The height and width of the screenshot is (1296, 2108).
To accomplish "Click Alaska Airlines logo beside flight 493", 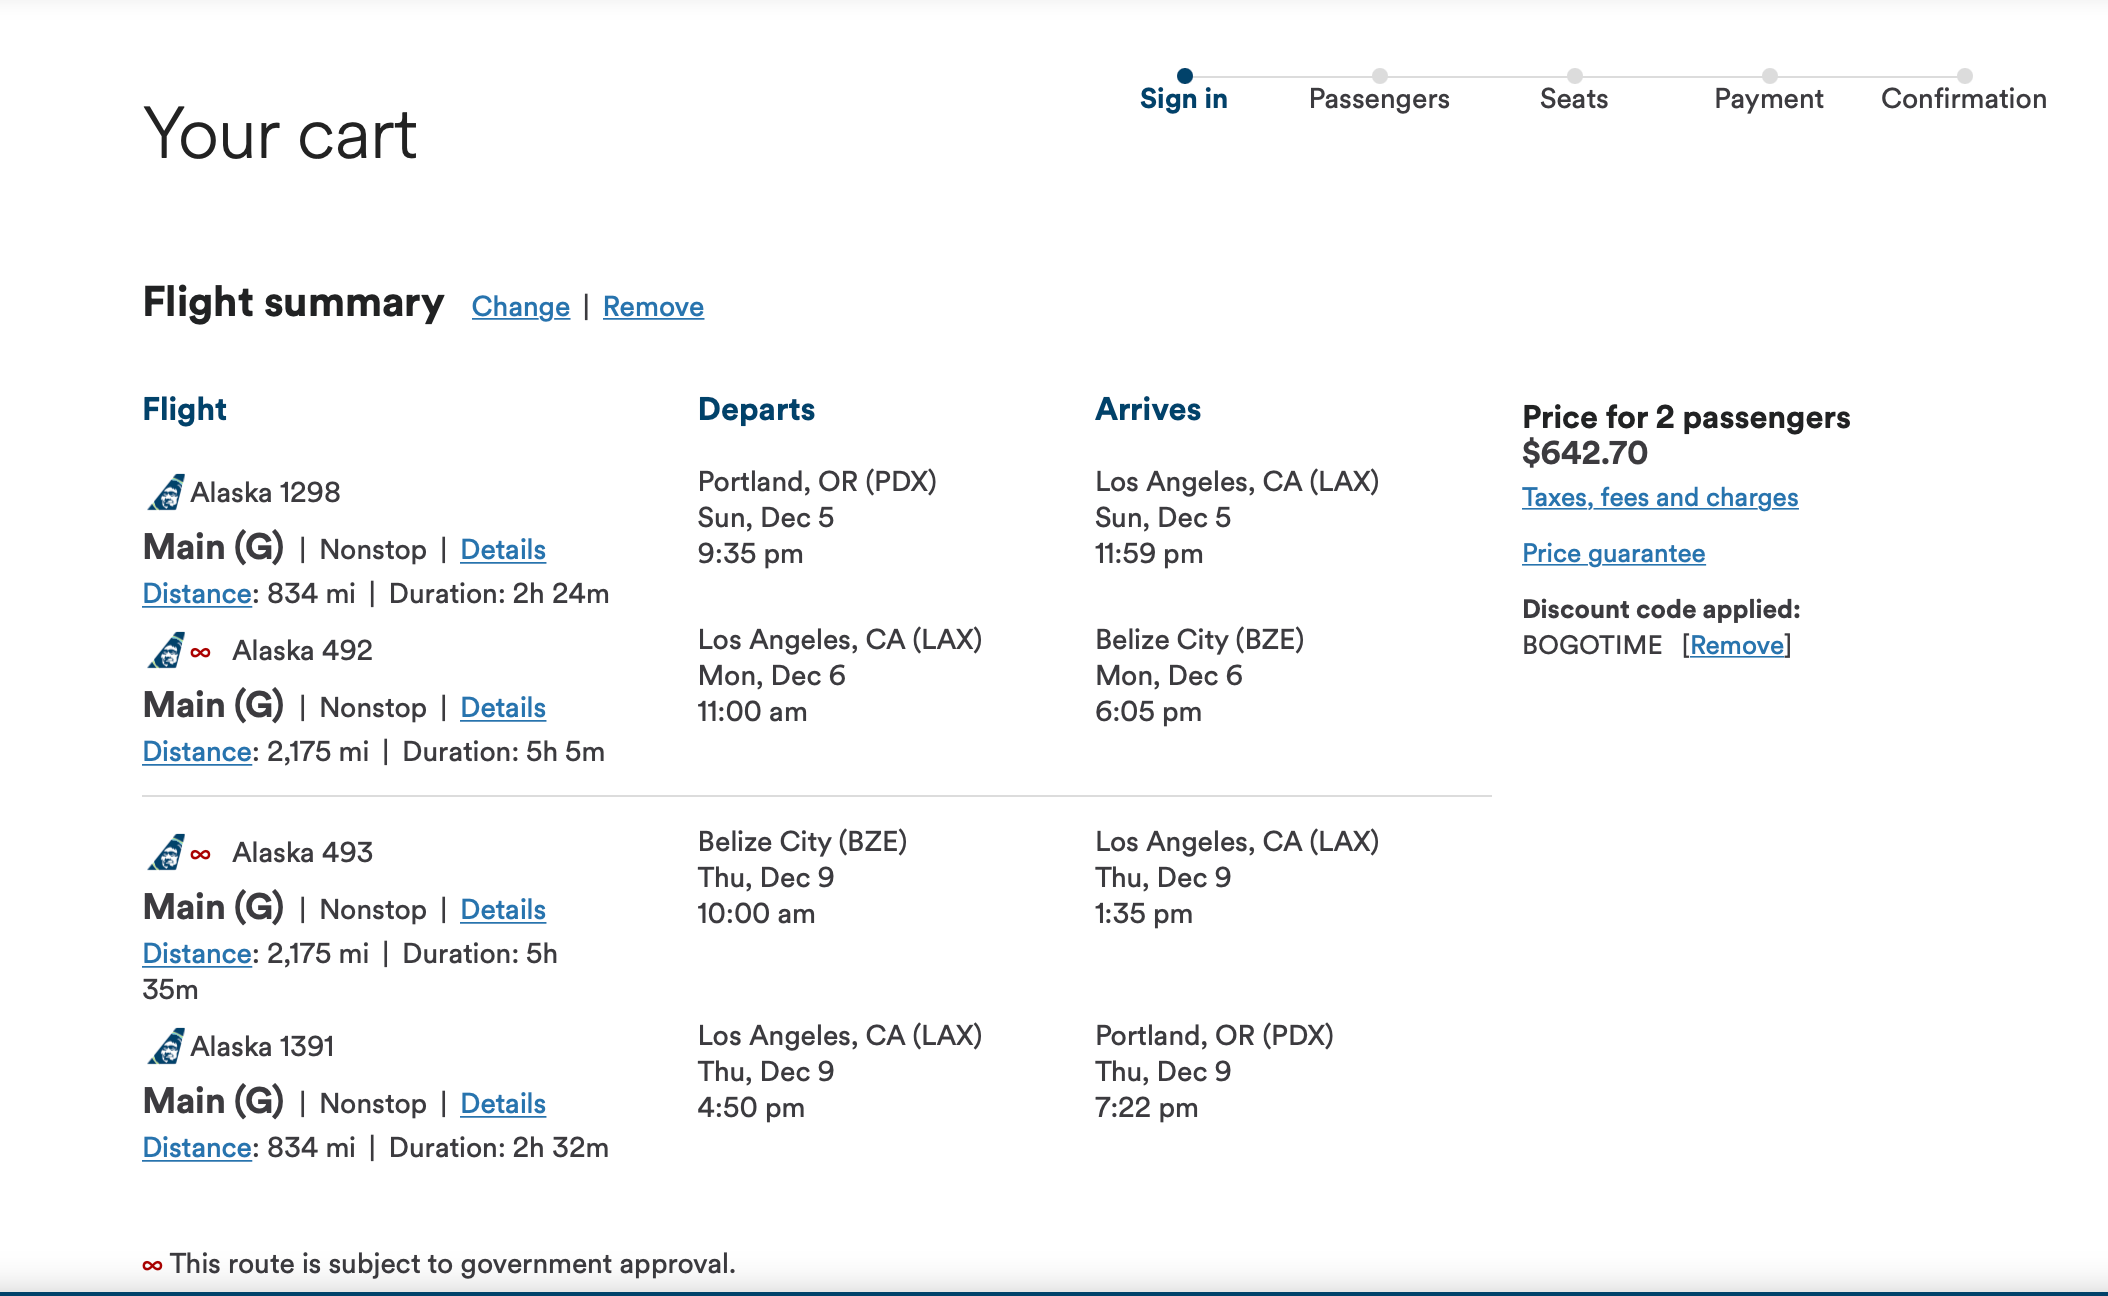I will pyautogui.click(x=166, y=852).
